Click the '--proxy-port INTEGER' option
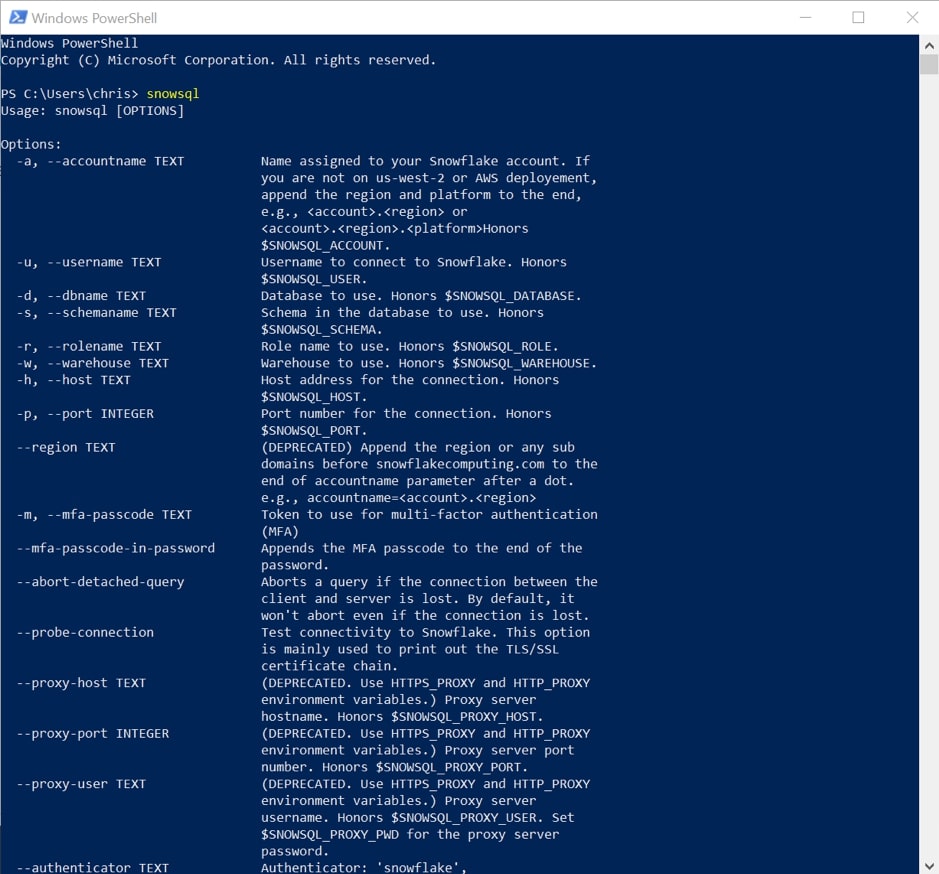Image resolution: width=939 pixels, height=874 pixels. point(93,733)
